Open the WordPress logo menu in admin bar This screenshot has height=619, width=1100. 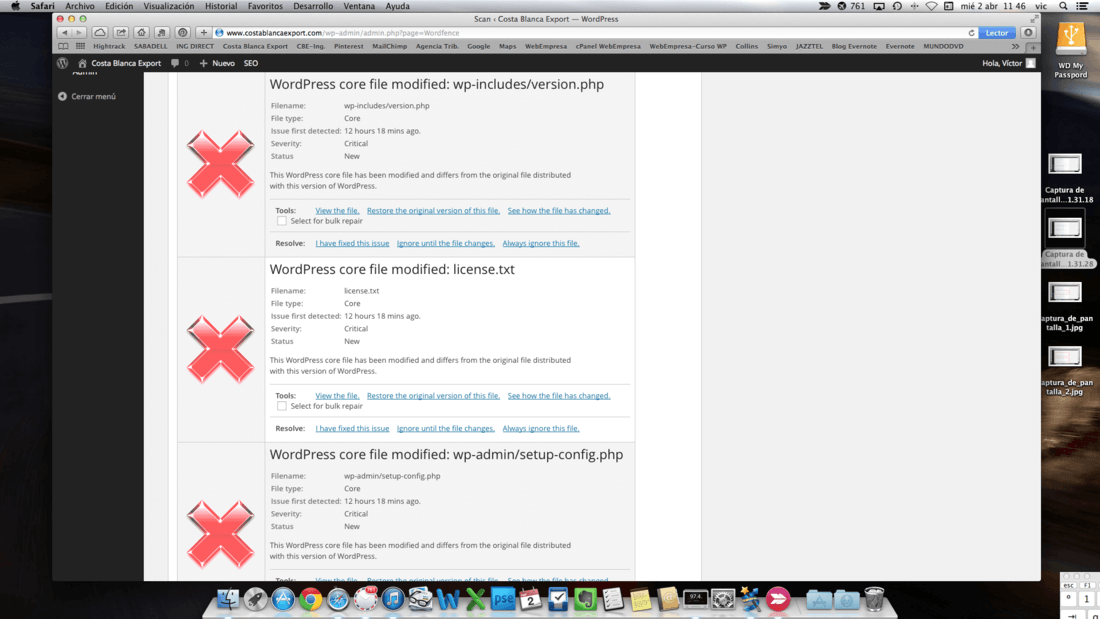coord(62,63)
